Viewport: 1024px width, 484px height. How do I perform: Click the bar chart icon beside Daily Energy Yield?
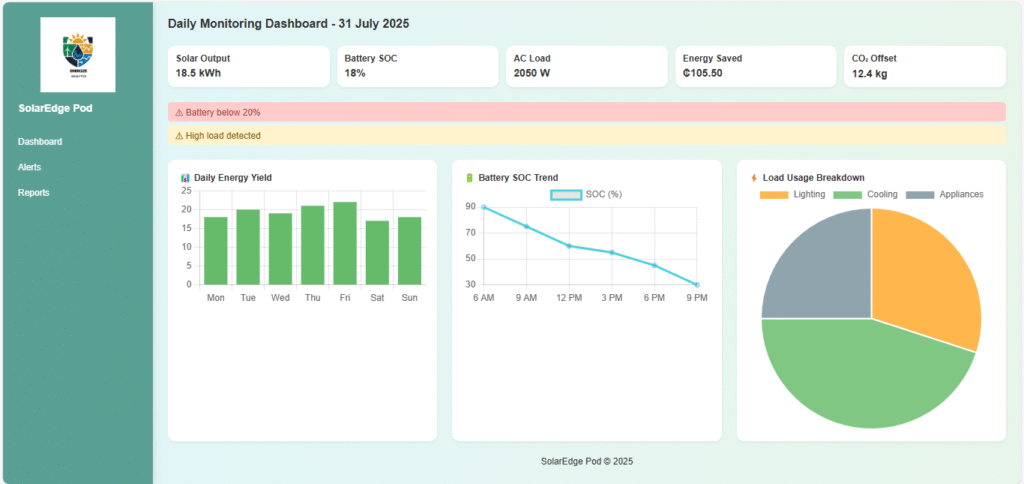click(185, 178)
